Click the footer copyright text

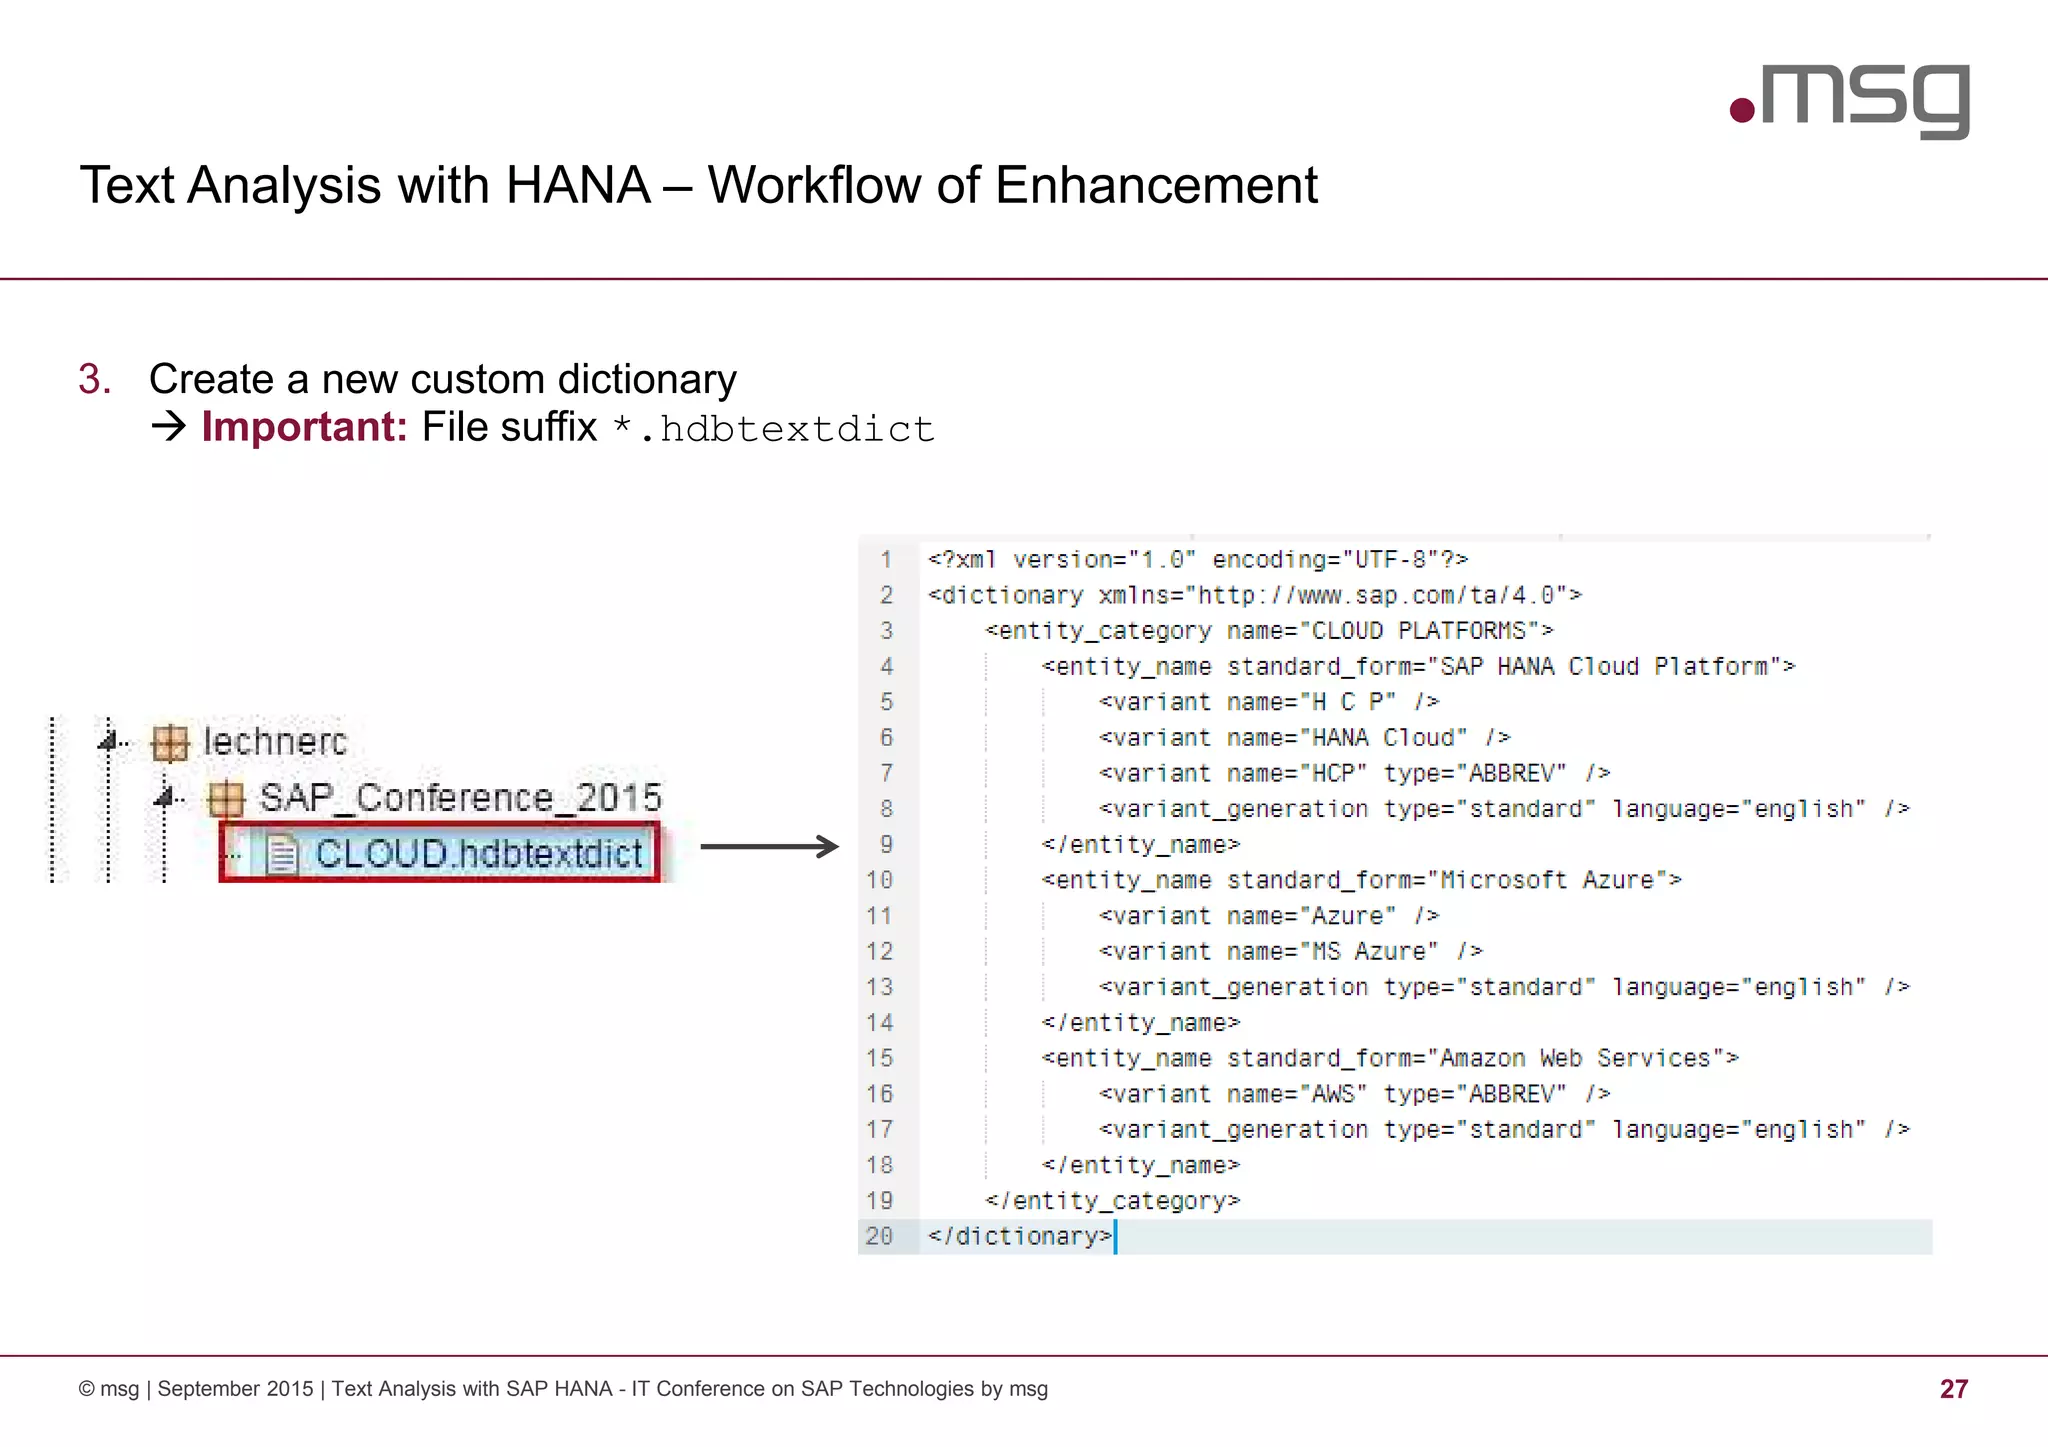click(563, 1389)
